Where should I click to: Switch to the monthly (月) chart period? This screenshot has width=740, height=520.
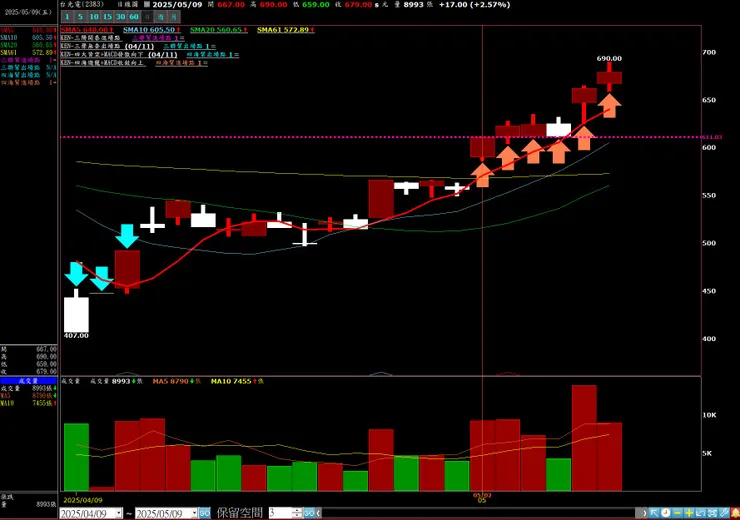point(174,17)
